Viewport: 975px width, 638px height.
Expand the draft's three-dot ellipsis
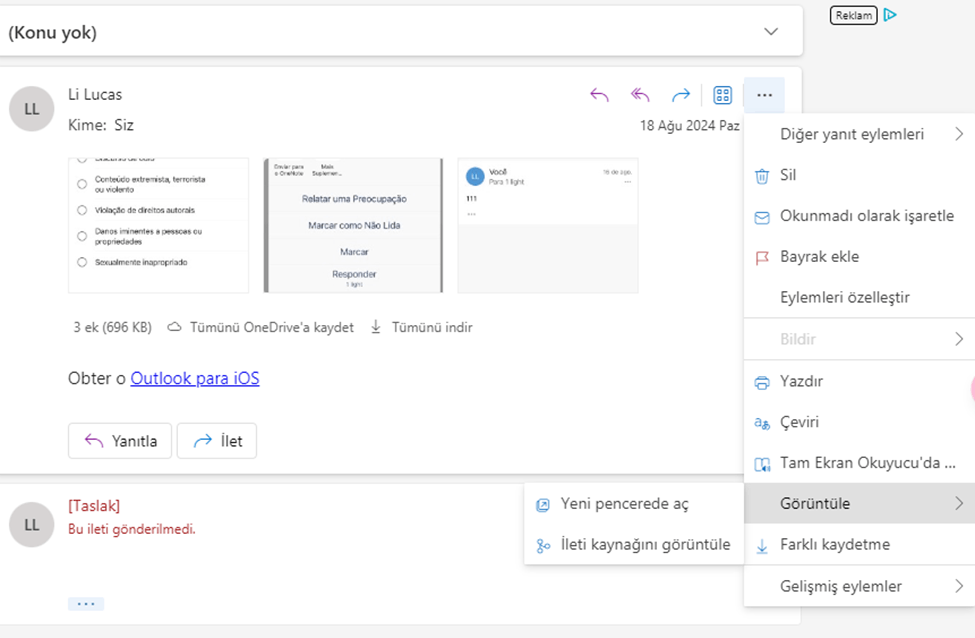[86, 604]
